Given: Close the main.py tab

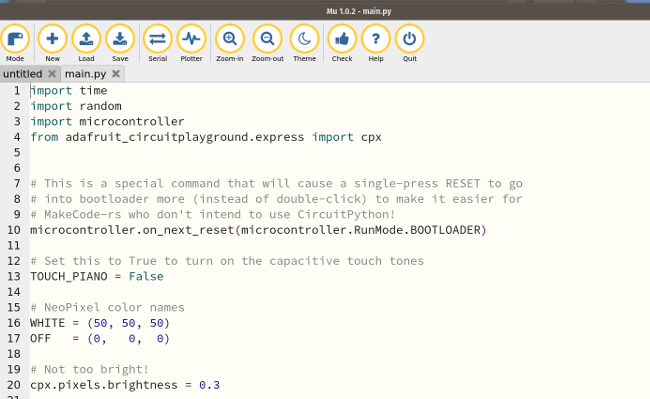Looking at the screenshot, I should [x=116, y=74].
